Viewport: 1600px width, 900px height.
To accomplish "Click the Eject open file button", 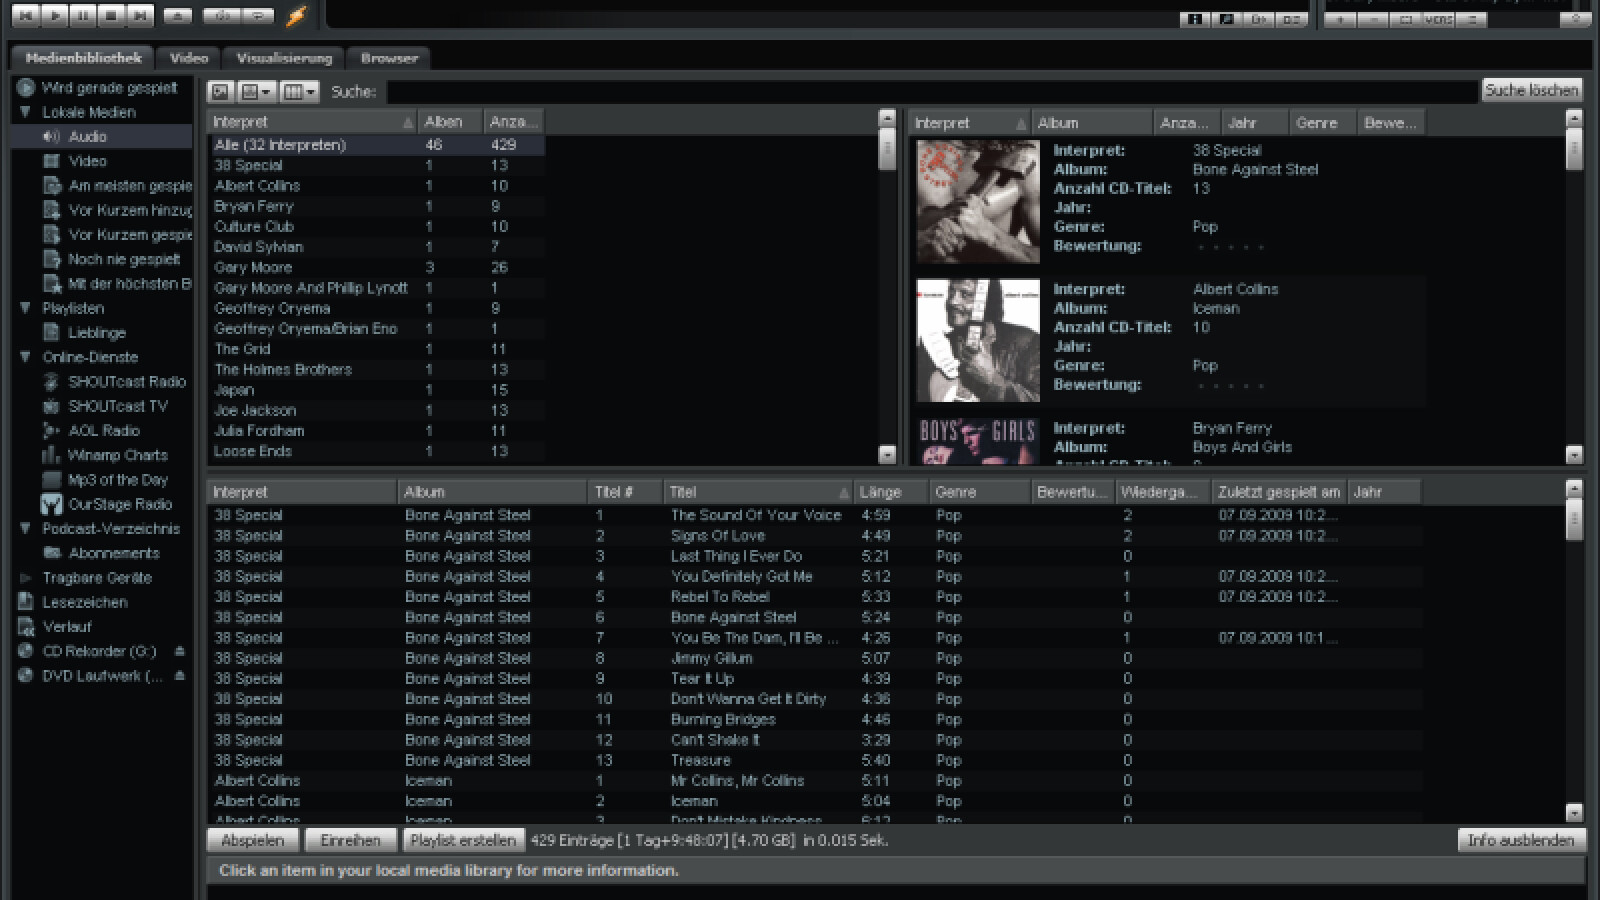I will (177, 15).
